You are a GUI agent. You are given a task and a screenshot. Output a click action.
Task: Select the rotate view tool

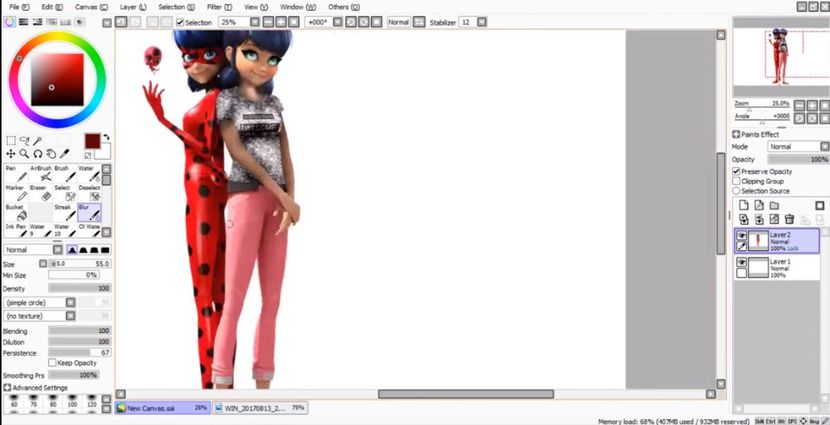point(38,154)
